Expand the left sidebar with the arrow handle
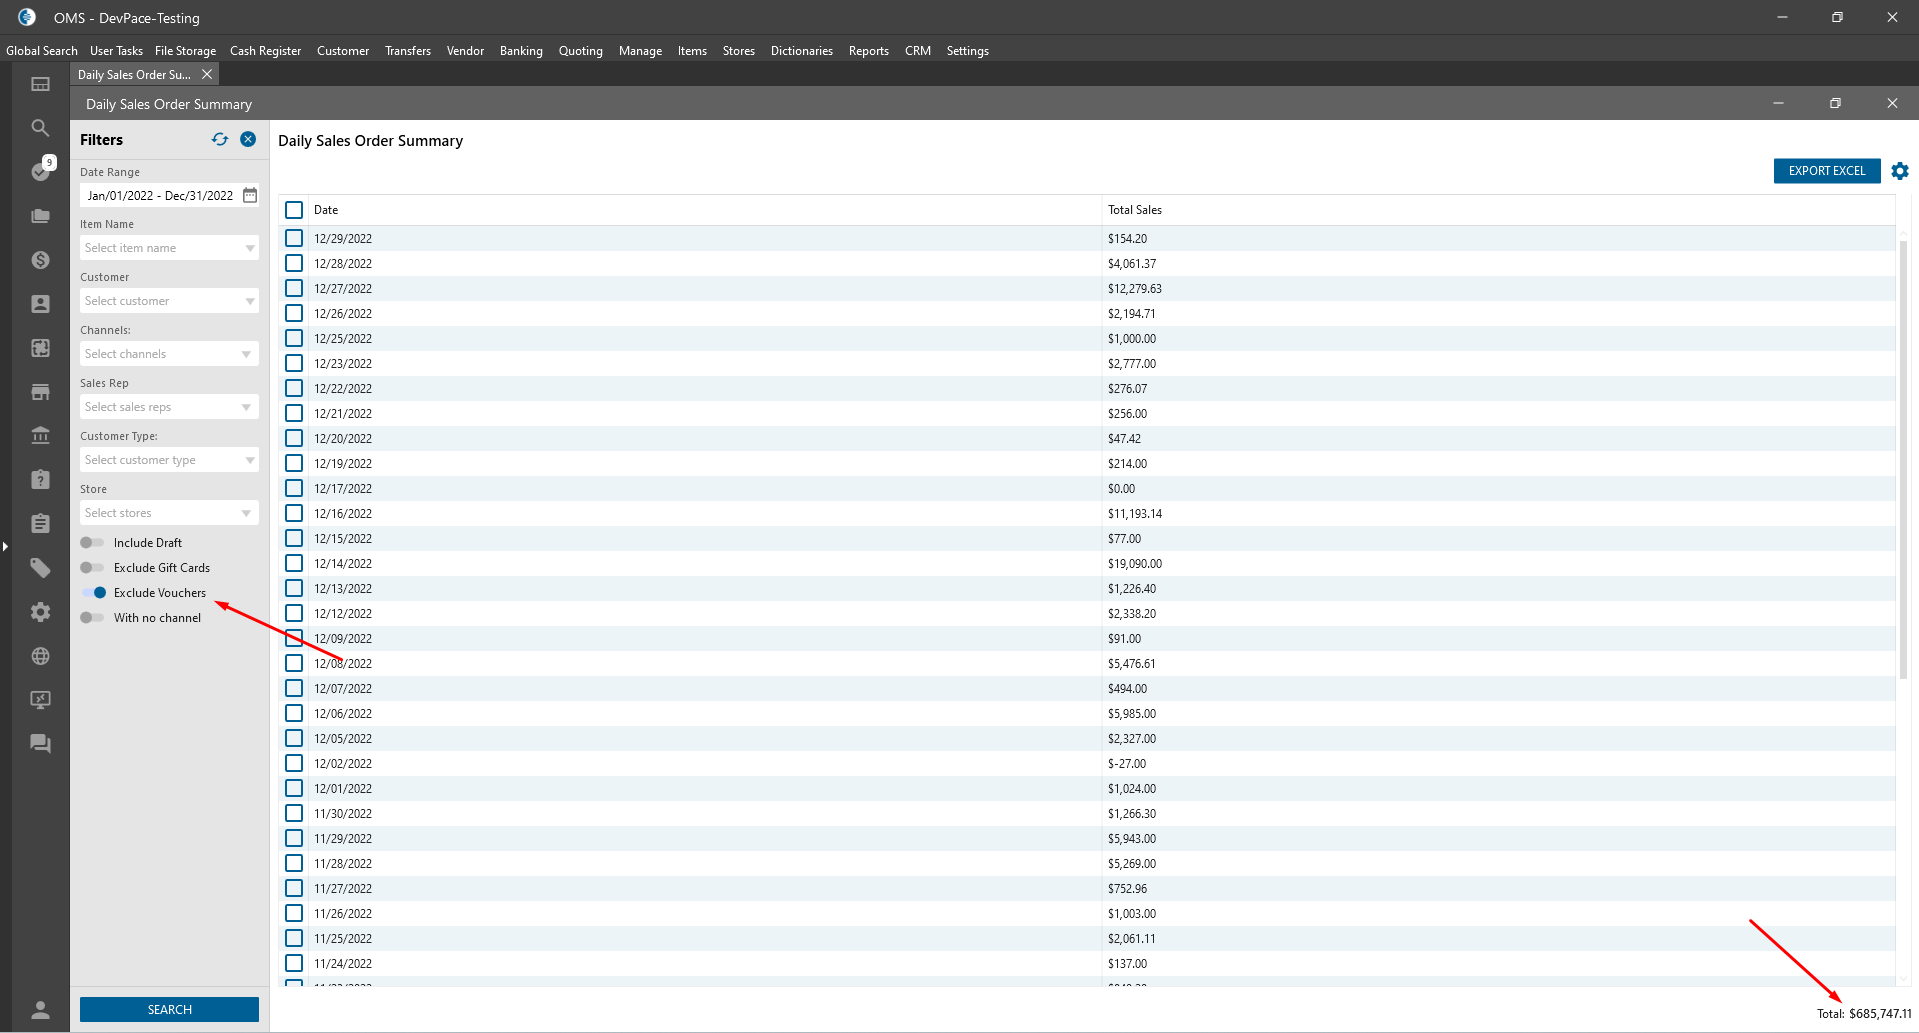1919x1033 pixels. [5, 546]
